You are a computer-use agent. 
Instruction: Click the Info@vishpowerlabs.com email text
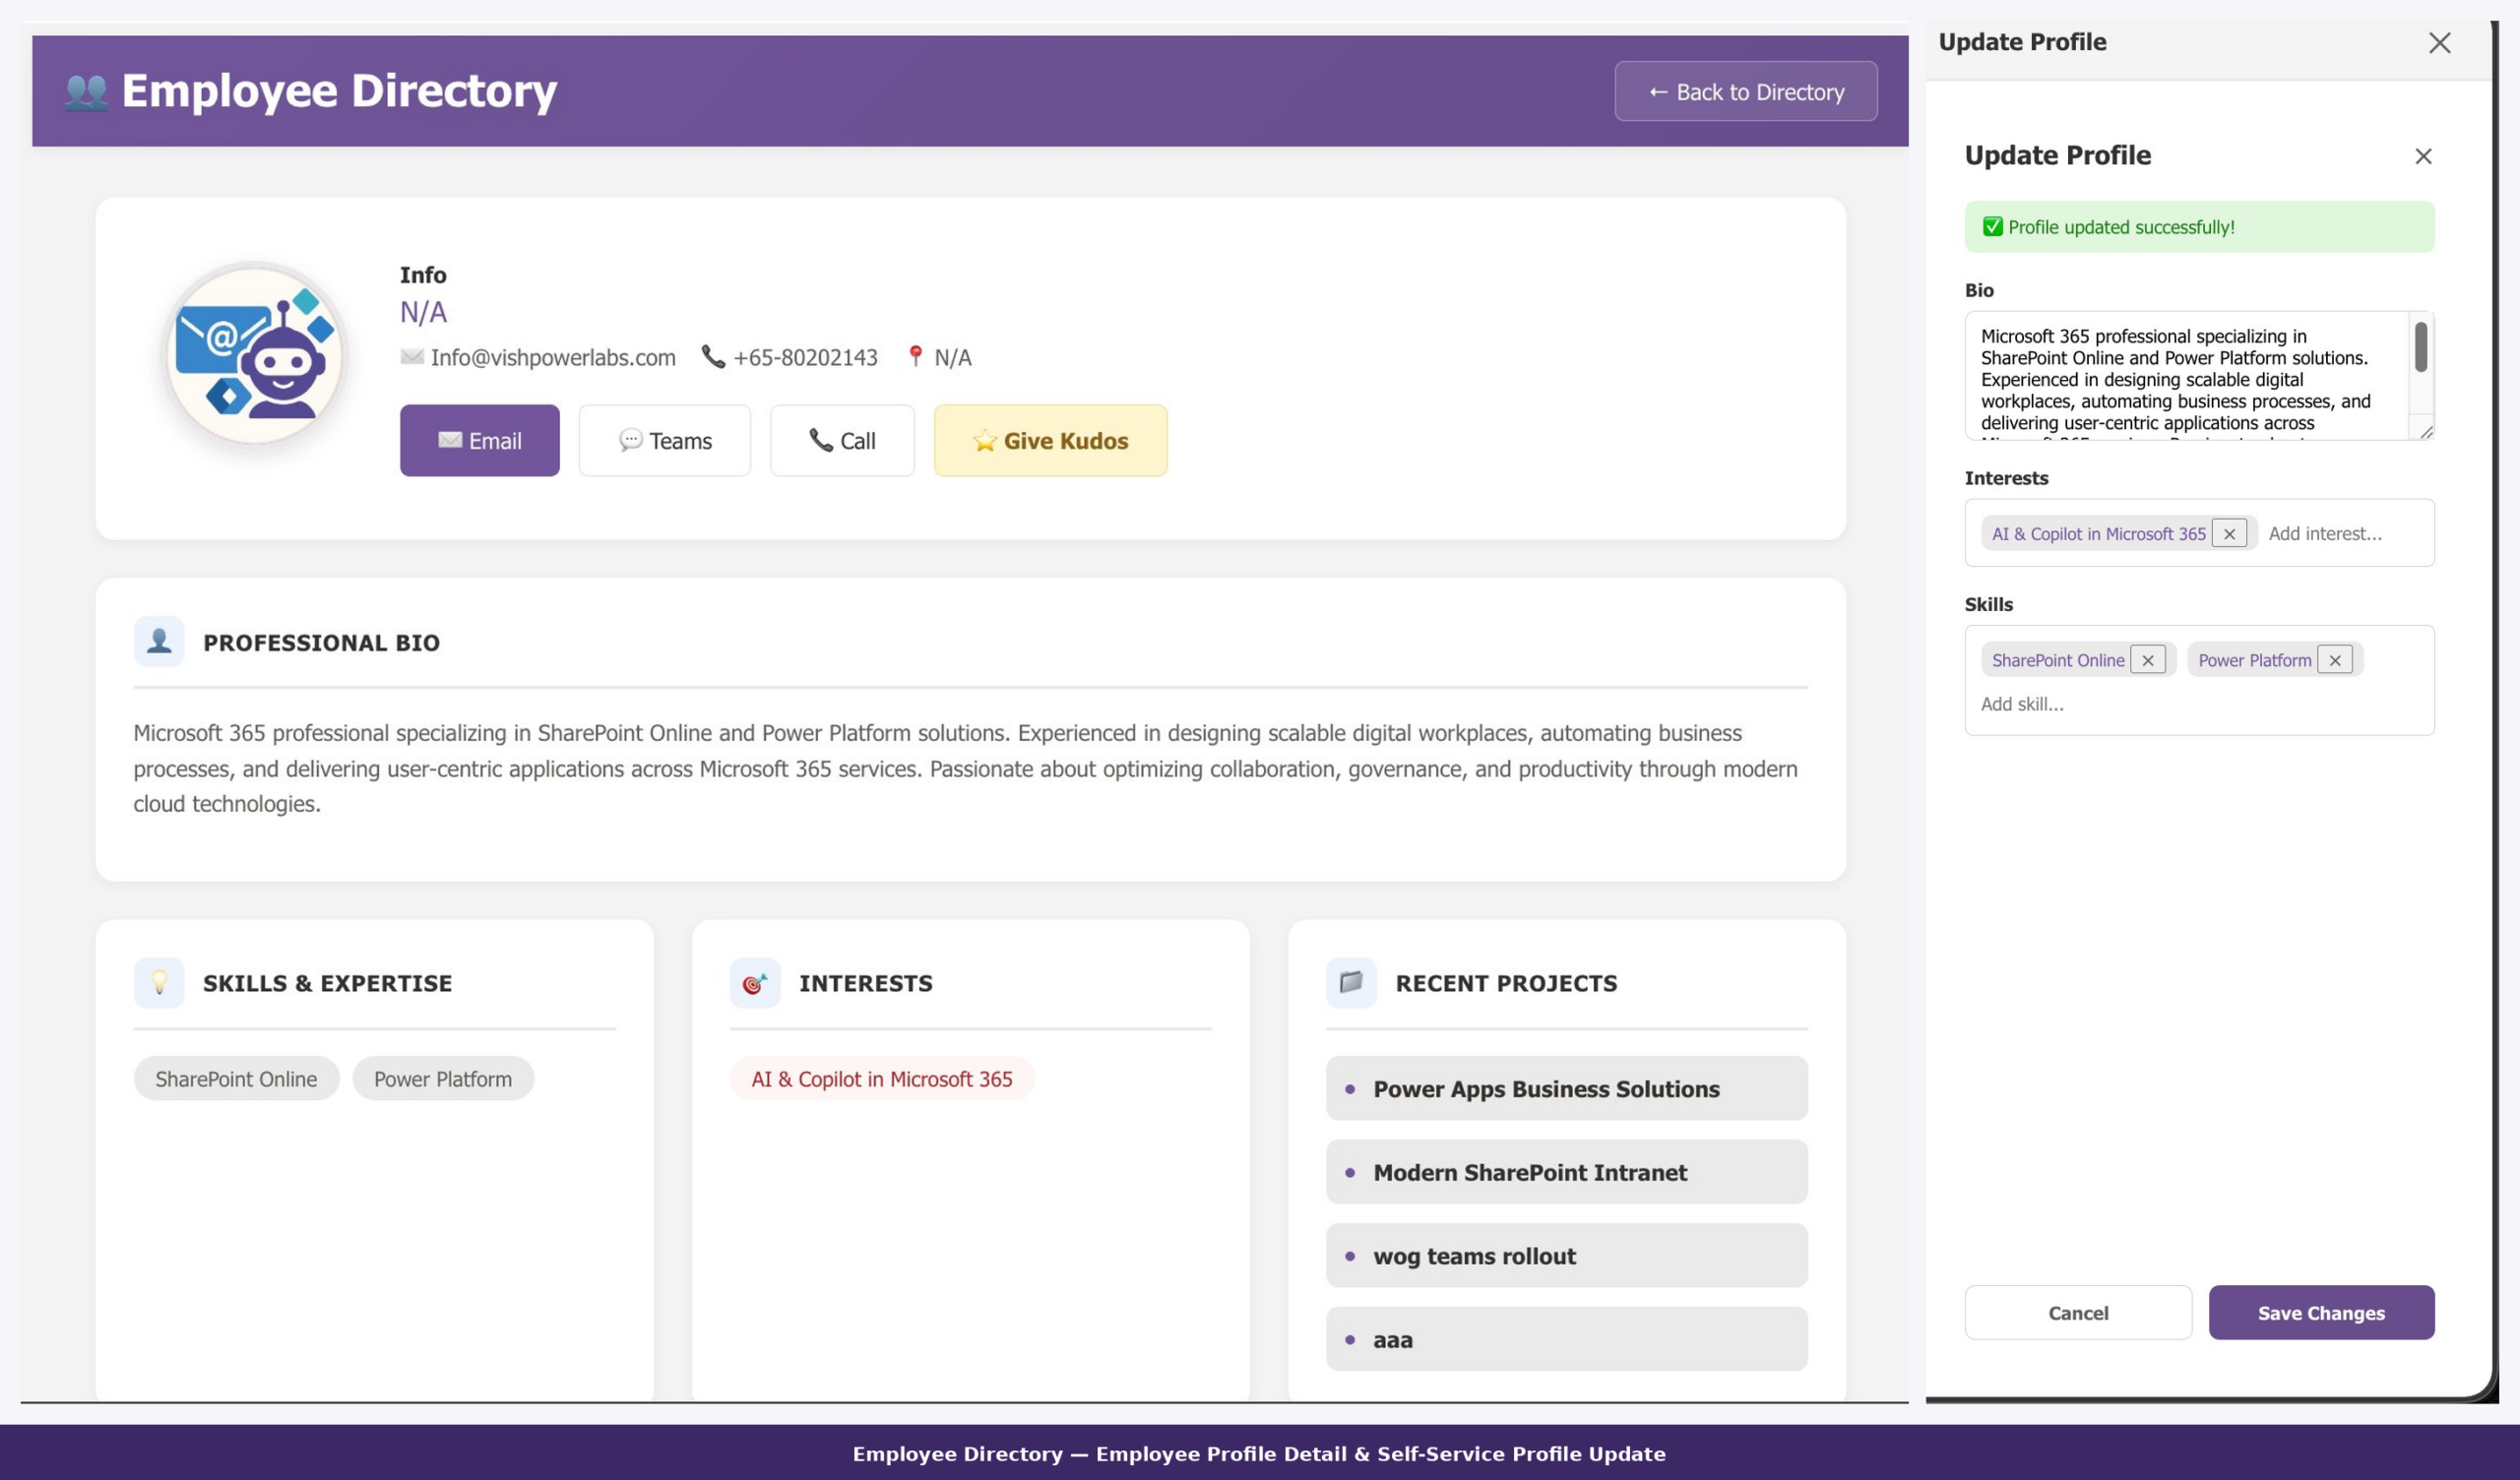coord(553,357)
